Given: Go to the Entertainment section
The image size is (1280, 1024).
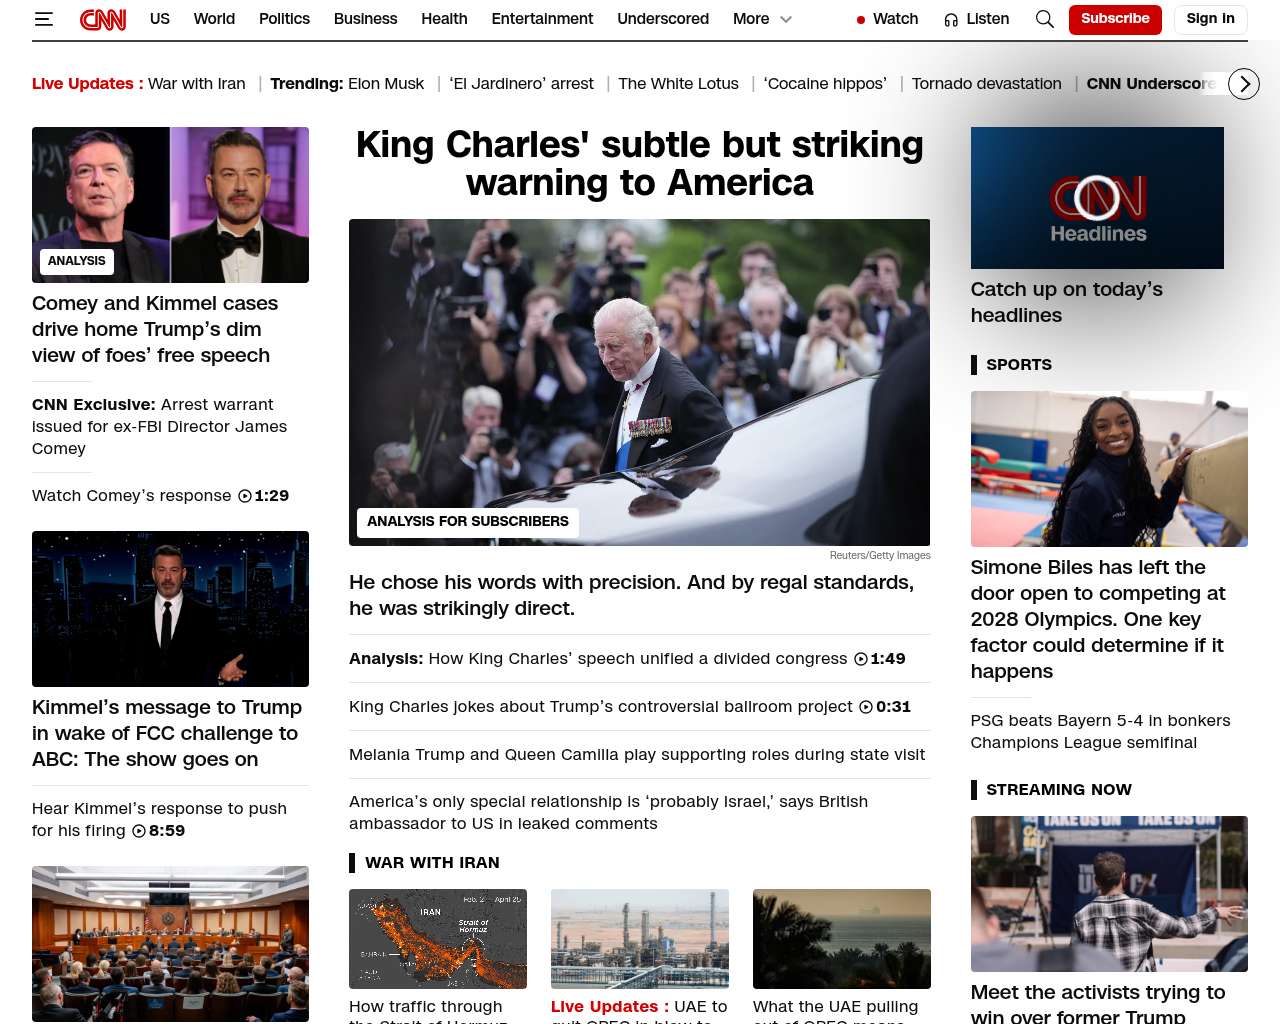Looking at the screenshot, I should click(542, 19).
